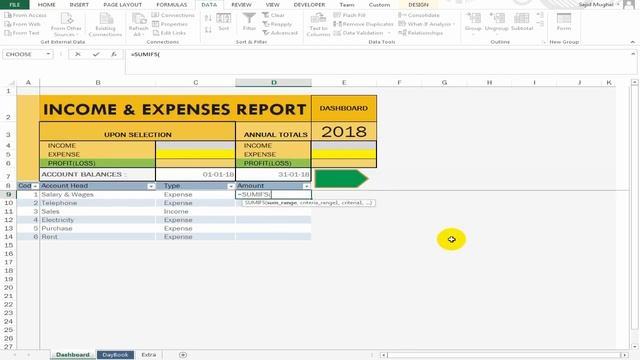
Task: Open the Name Box dropdown arrow
Action: pyautogui.click(x=48, y=54)
